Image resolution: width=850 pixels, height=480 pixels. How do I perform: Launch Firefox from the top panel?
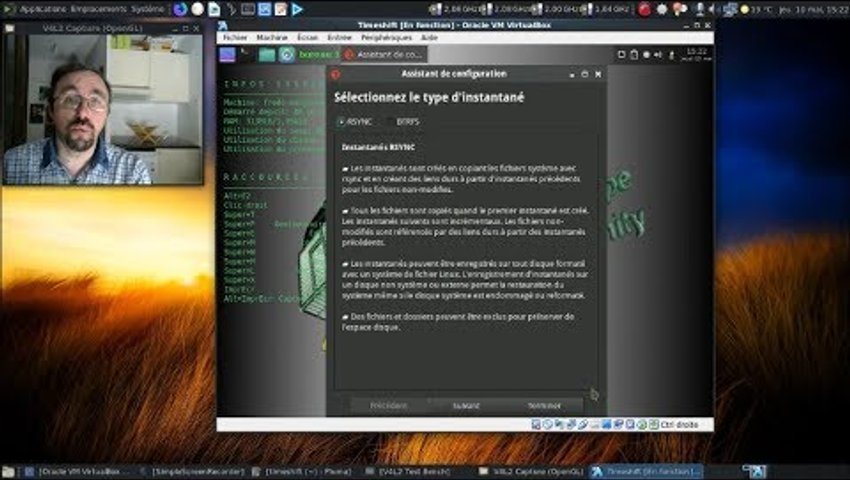pyautogui.click(x=181, y=9)
